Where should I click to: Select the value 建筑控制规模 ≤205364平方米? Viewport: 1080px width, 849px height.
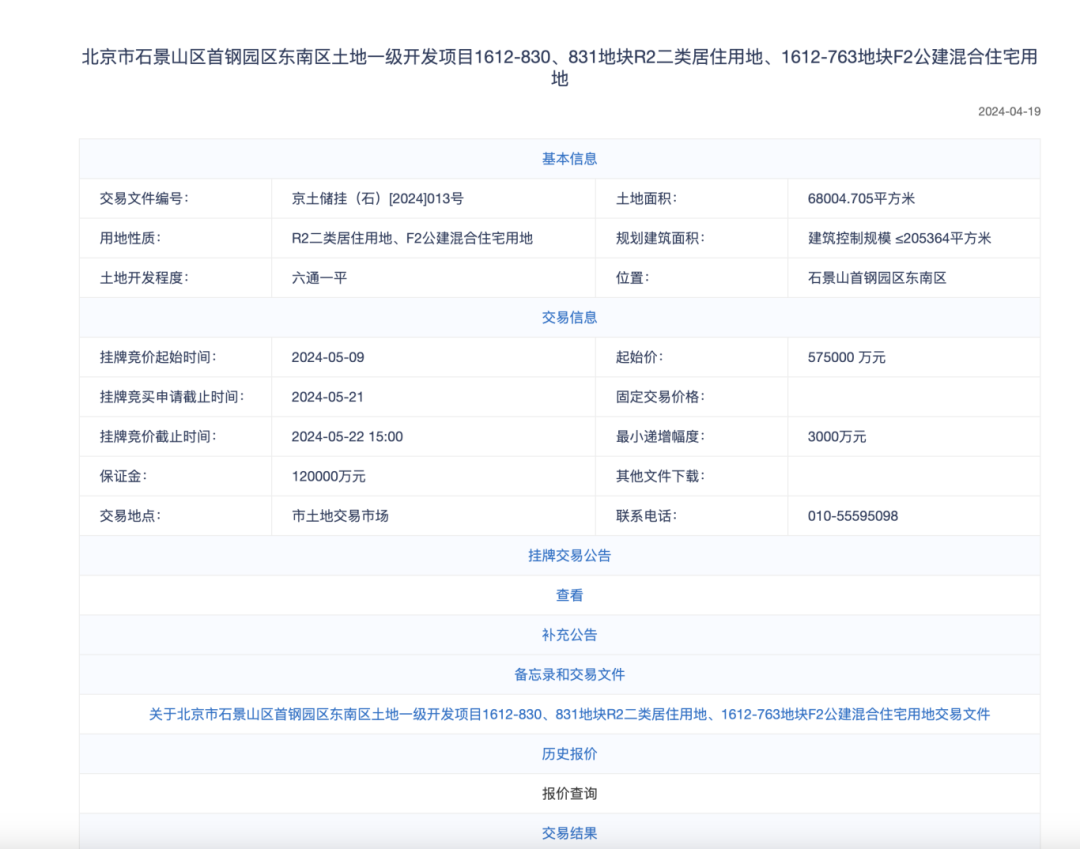[899, 238]
